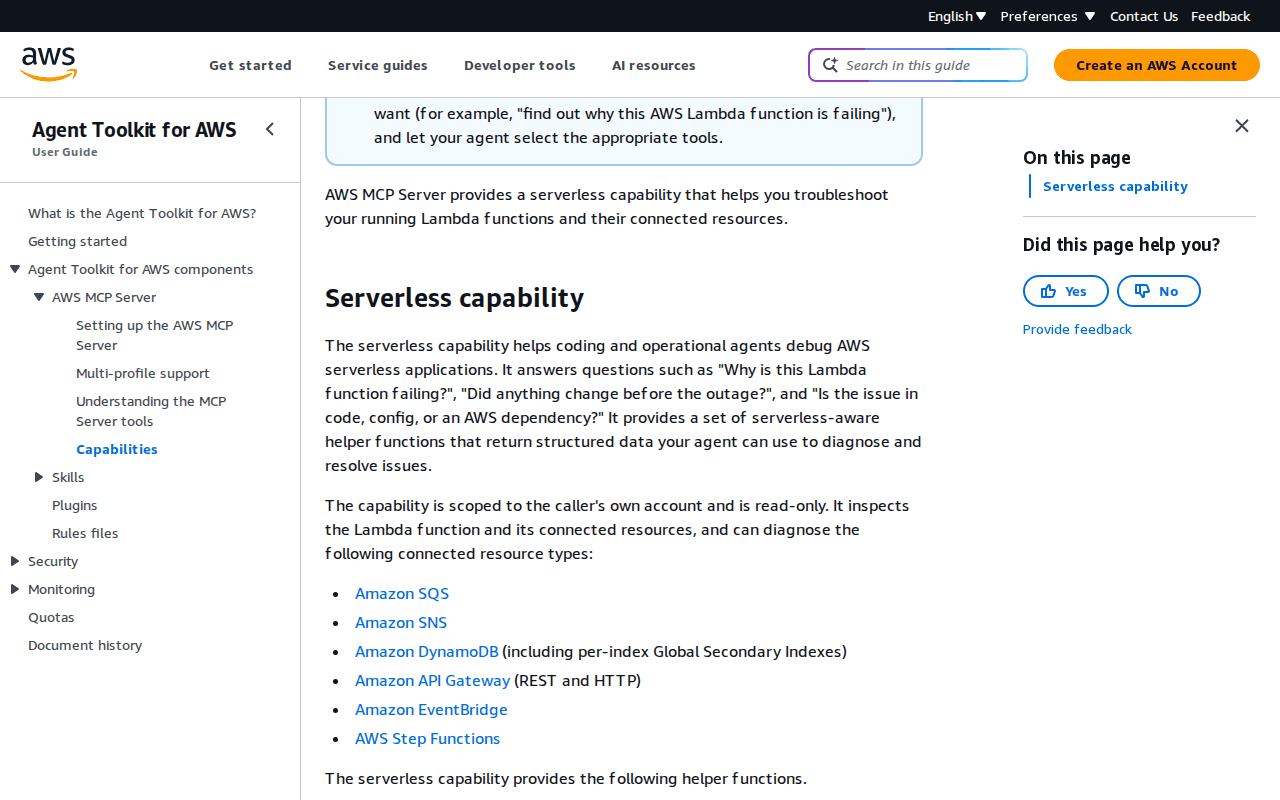The image size is (1280, 800).
Task: Expand the Monitoring section arrow
Action: 15,589
